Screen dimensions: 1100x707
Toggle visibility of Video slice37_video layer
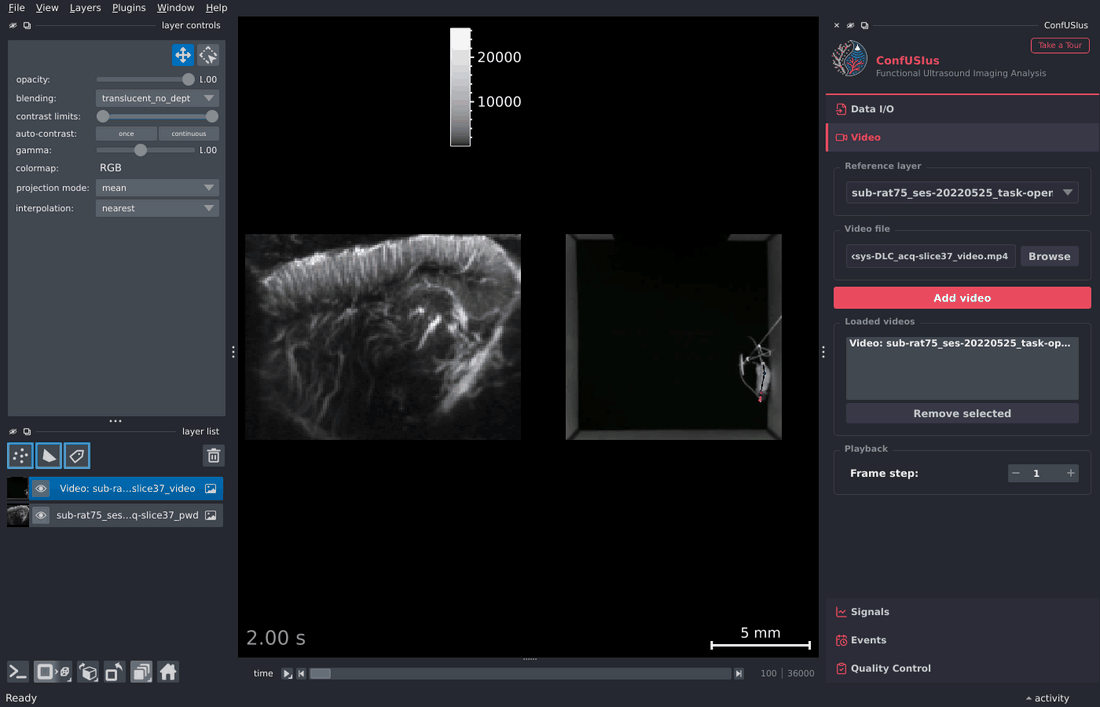click(x=41, y=488)
